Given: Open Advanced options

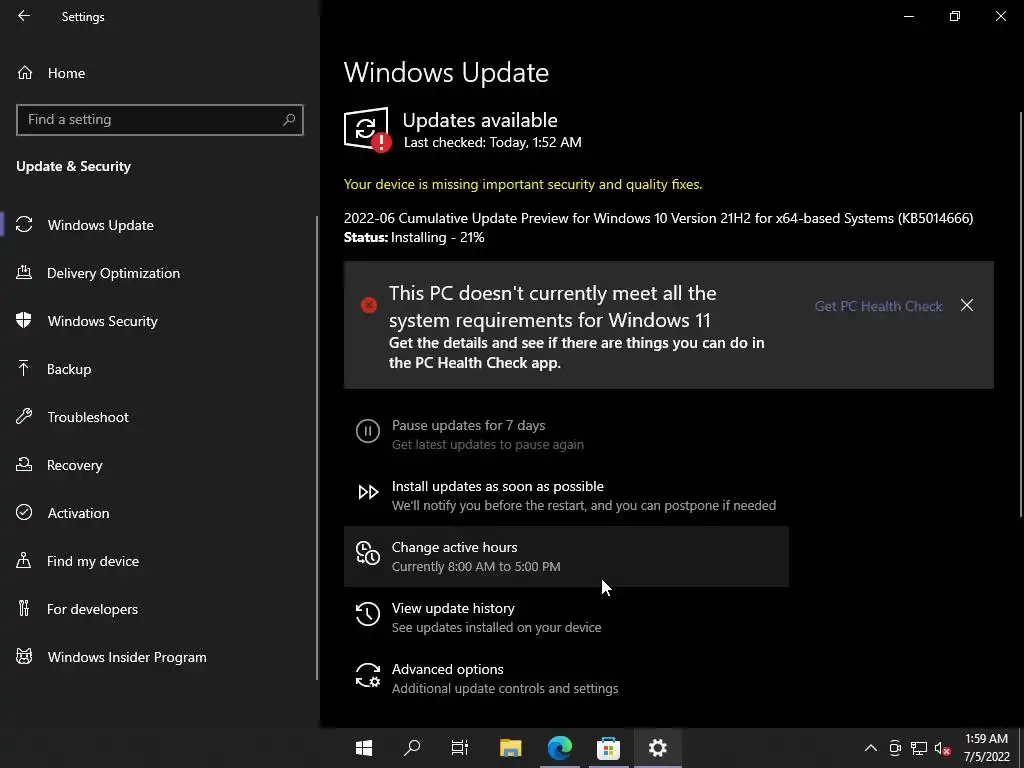Looking at the screenshot, I should 566,678.
